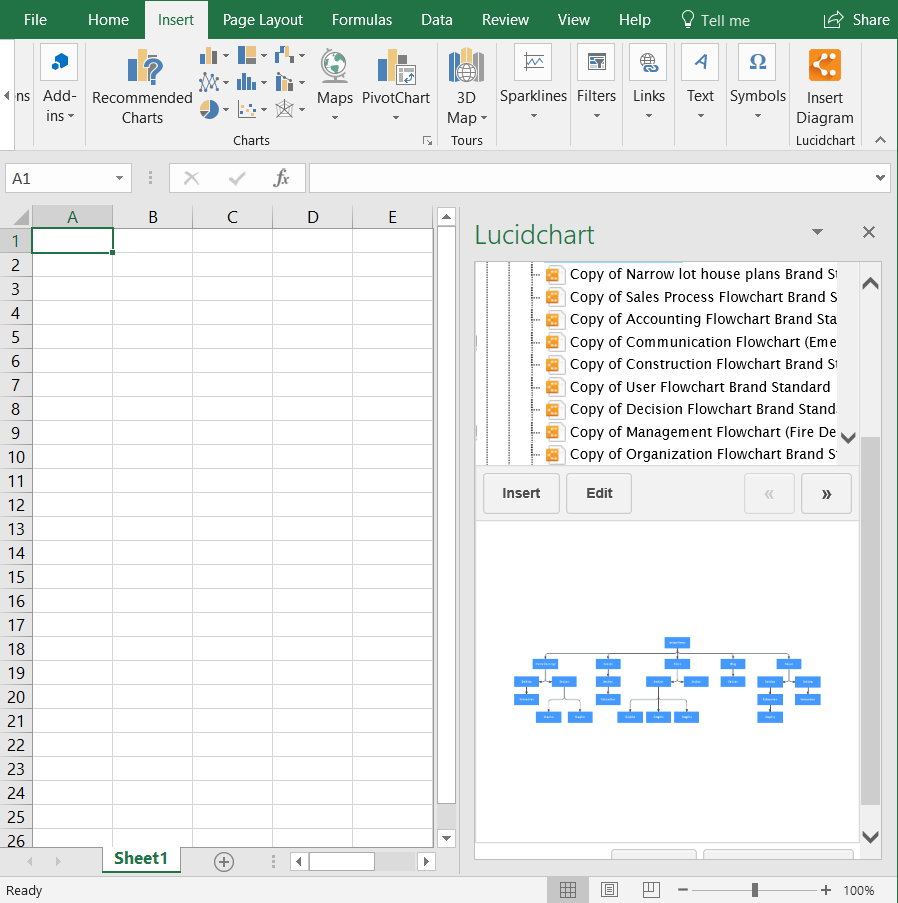Expand the Name Box dropdown
This screenshot has width=898, height=903.
click(x=119, y=178)
